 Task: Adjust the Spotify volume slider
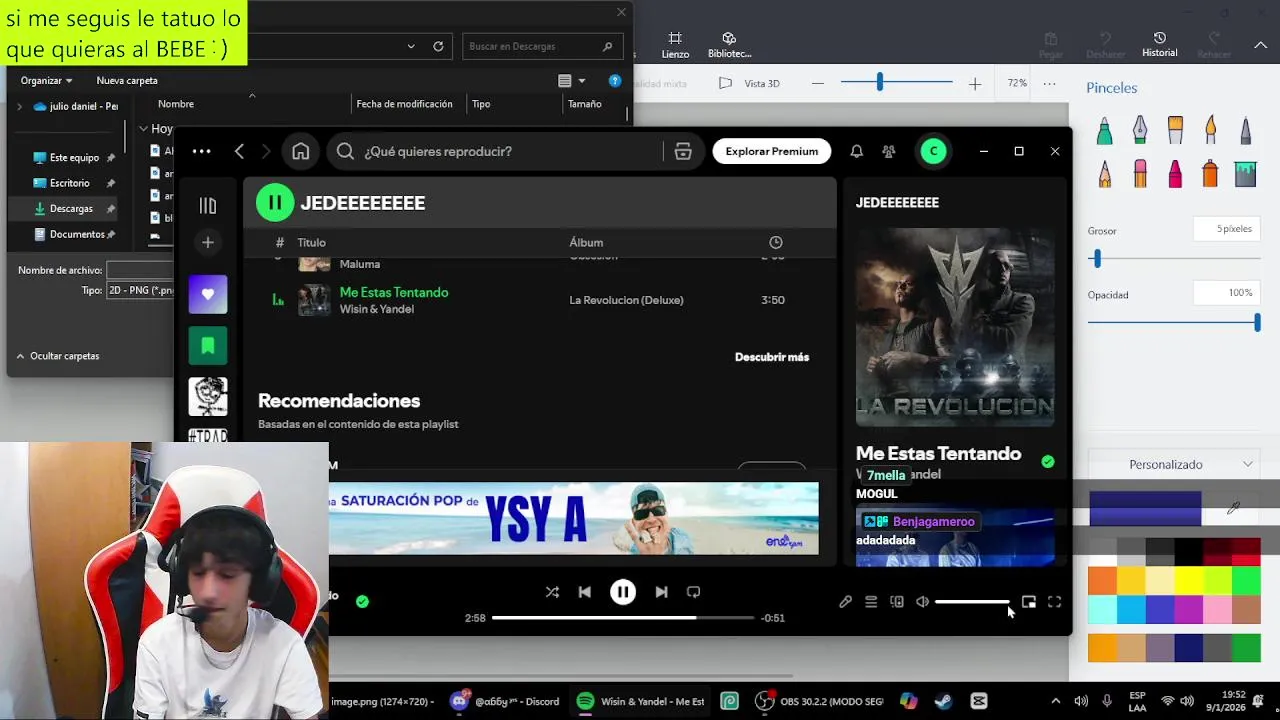[972, 602]
